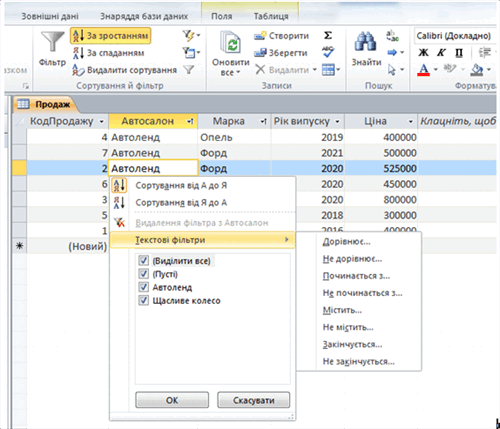The image size is (500, 429).
Task: Click the large Фільтр funnel icon
Action: click(52, 42)
